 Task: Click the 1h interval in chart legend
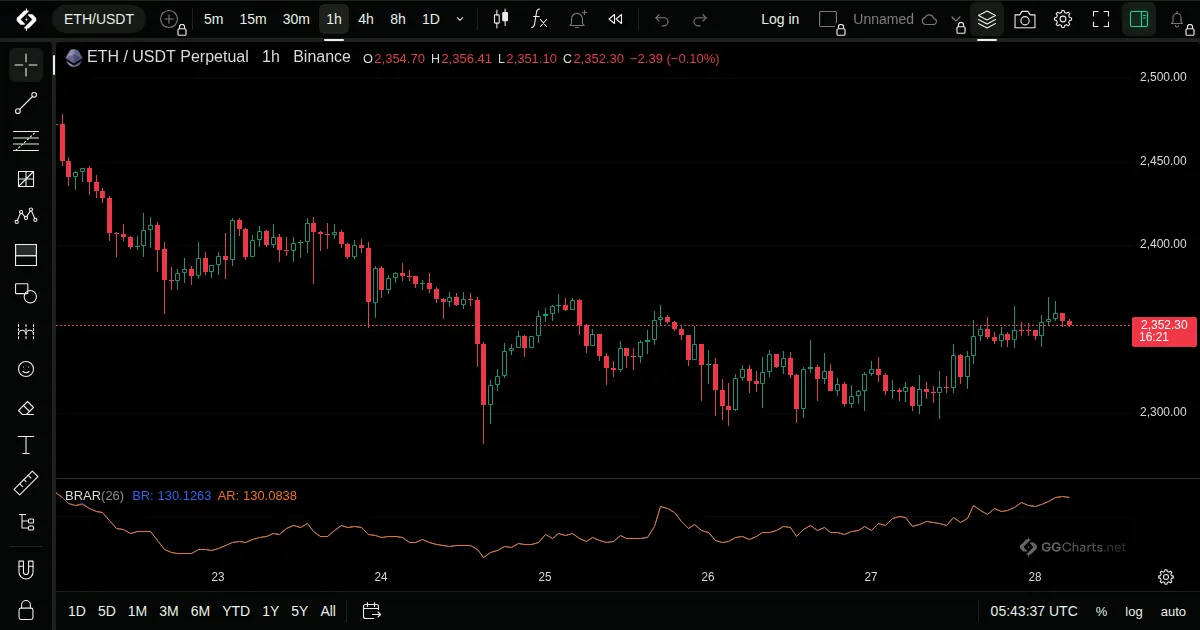271,57
